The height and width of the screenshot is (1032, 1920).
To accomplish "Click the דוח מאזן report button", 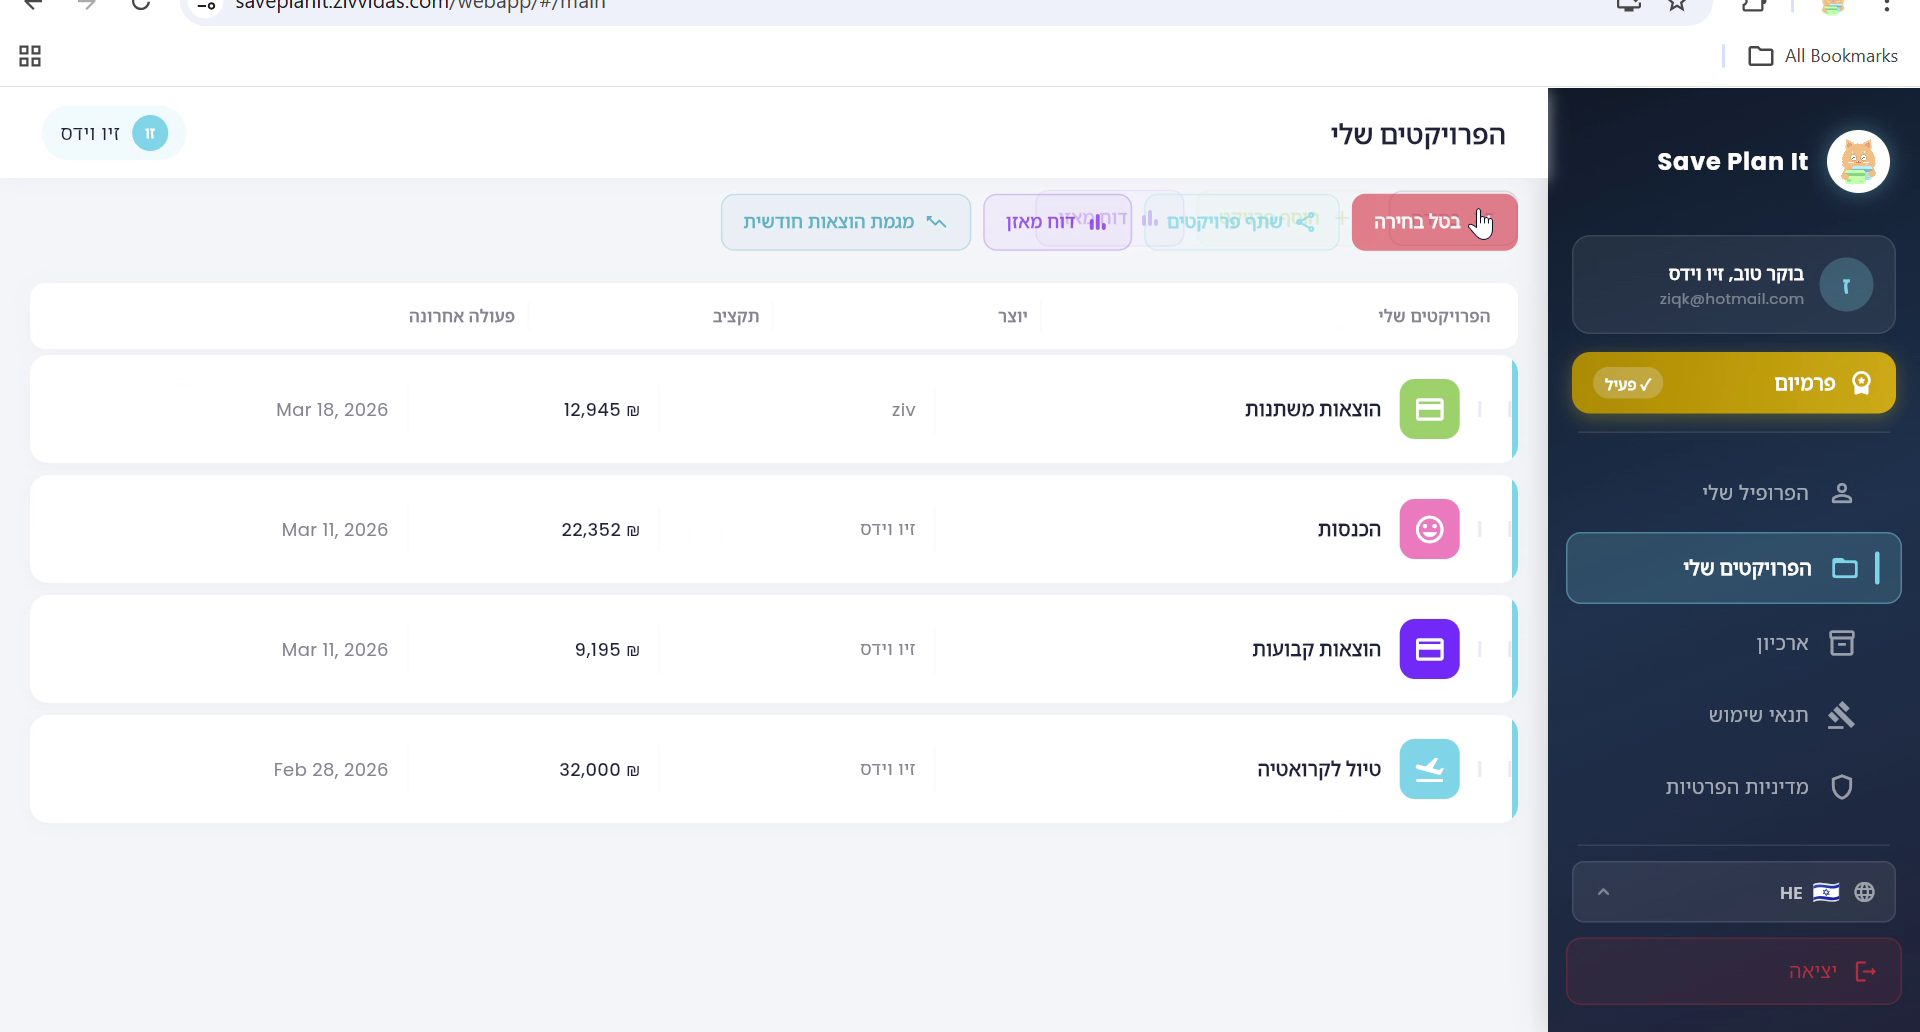I will point(1056,222).
